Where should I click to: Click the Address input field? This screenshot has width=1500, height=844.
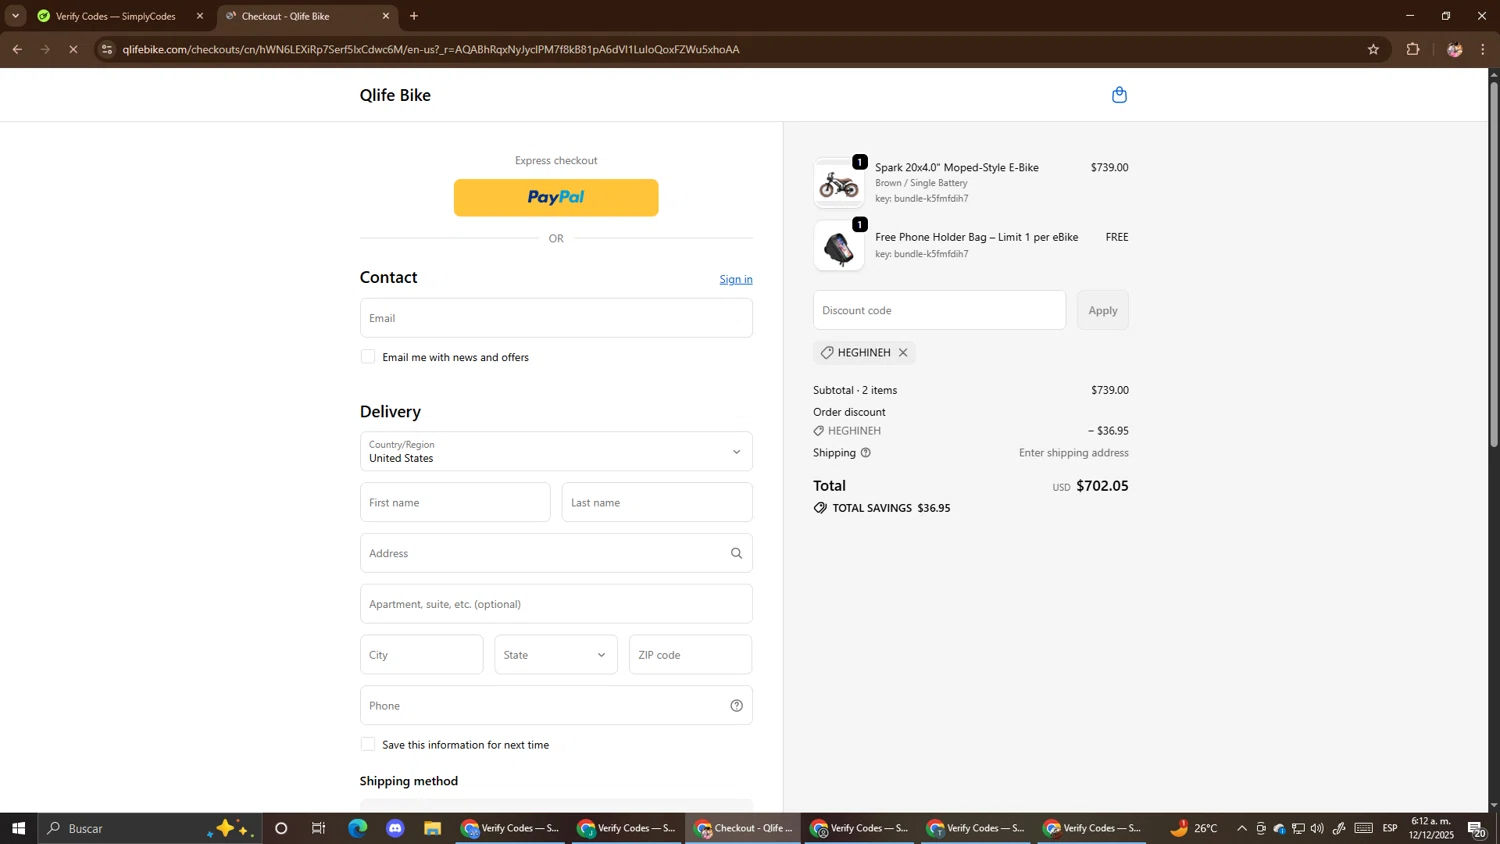pos(556,553)
